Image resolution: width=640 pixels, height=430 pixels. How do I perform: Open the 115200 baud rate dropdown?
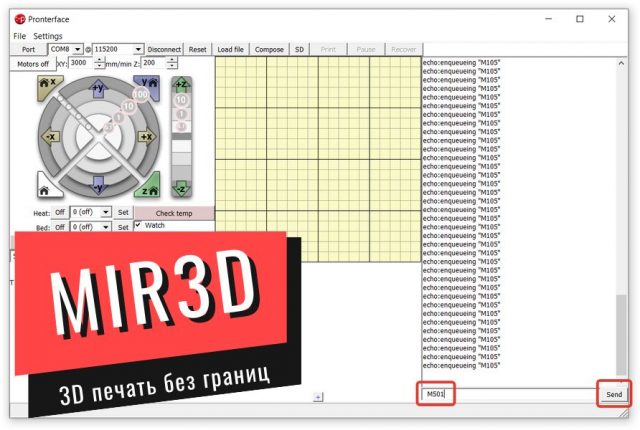click(138, 49)
